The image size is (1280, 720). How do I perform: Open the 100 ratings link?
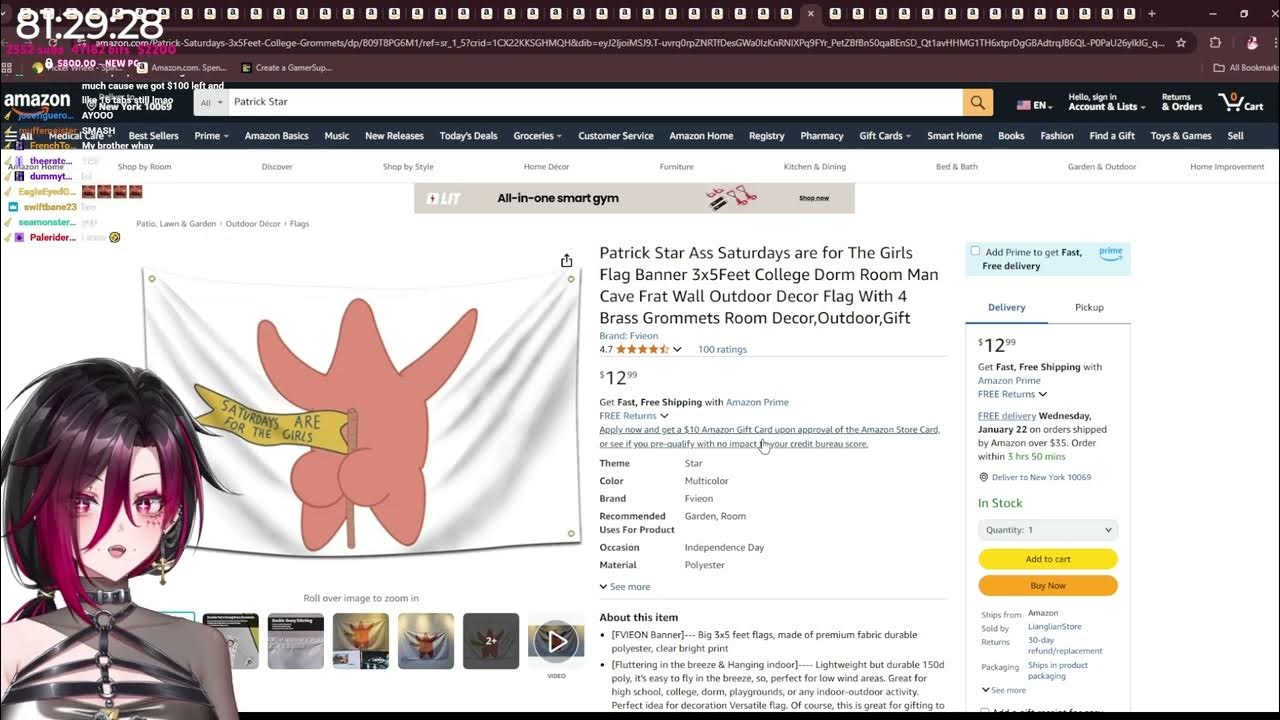tap(722, 349)
